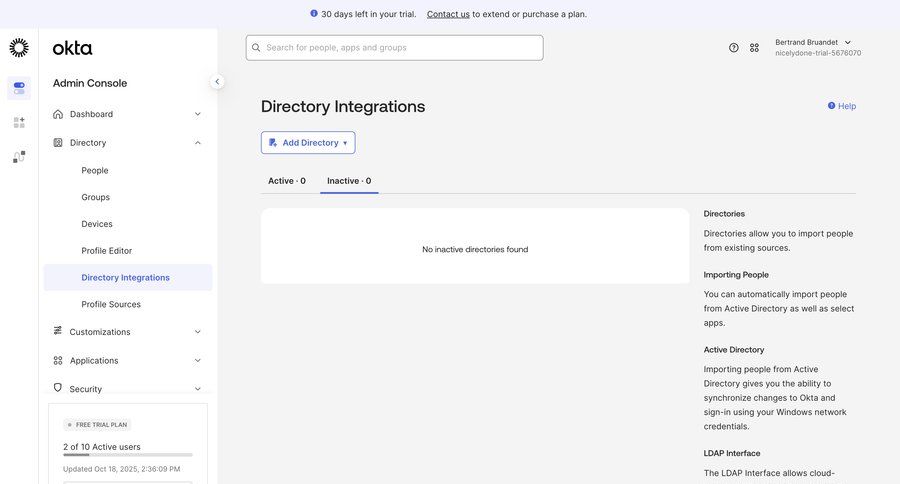The width and height of the screenshot is (900, 484).
Task: Click the FREE TRIAL PLAN badge
Action: click(97, 425)
